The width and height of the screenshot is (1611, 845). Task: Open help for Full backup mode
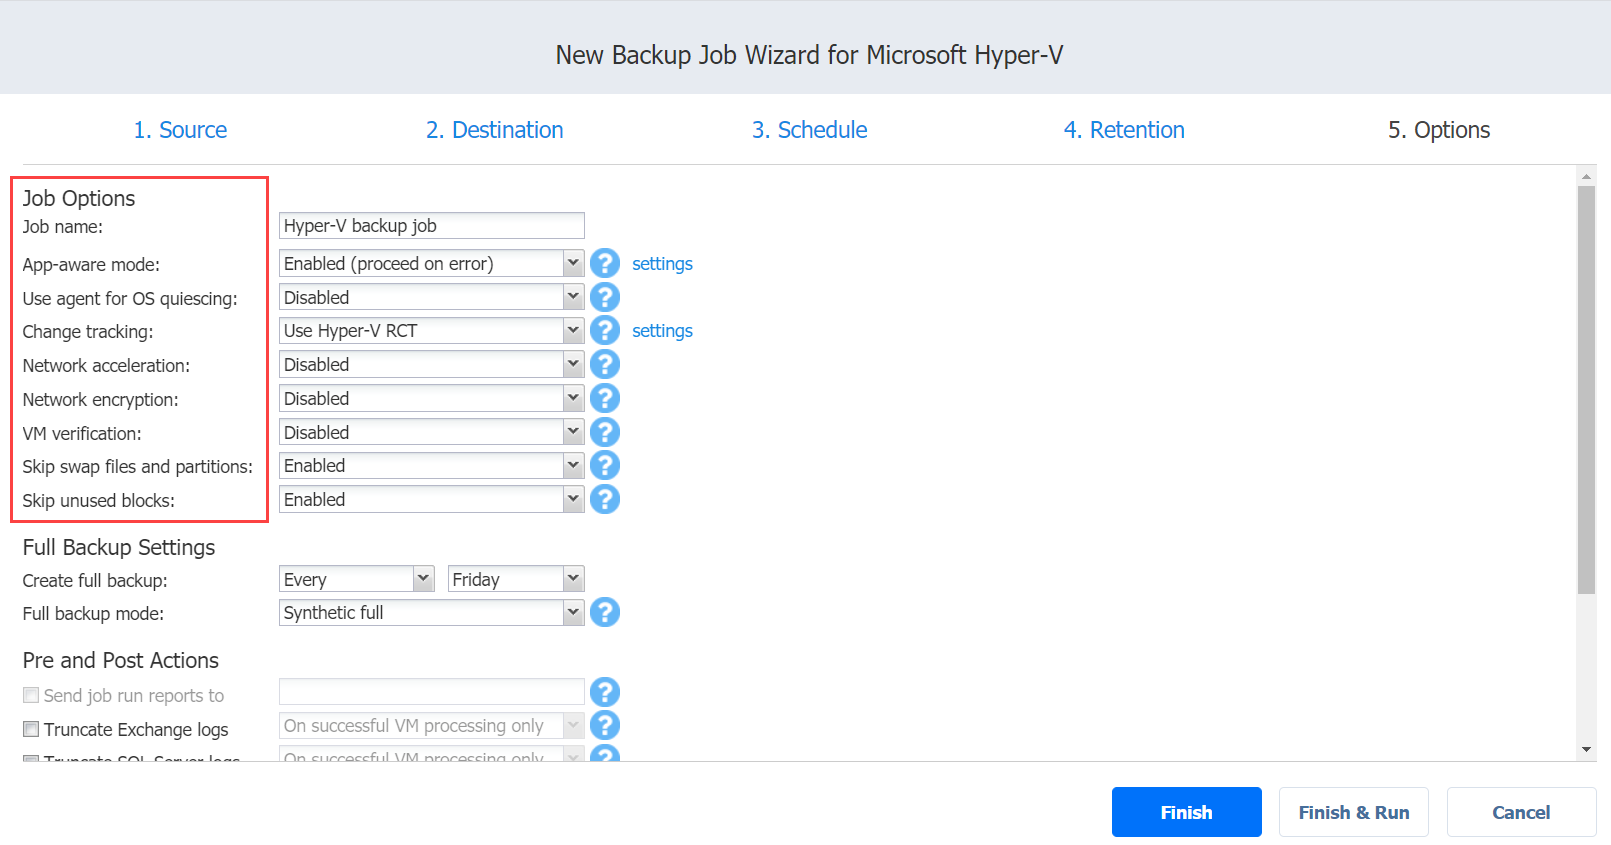(x=605, y=612)
